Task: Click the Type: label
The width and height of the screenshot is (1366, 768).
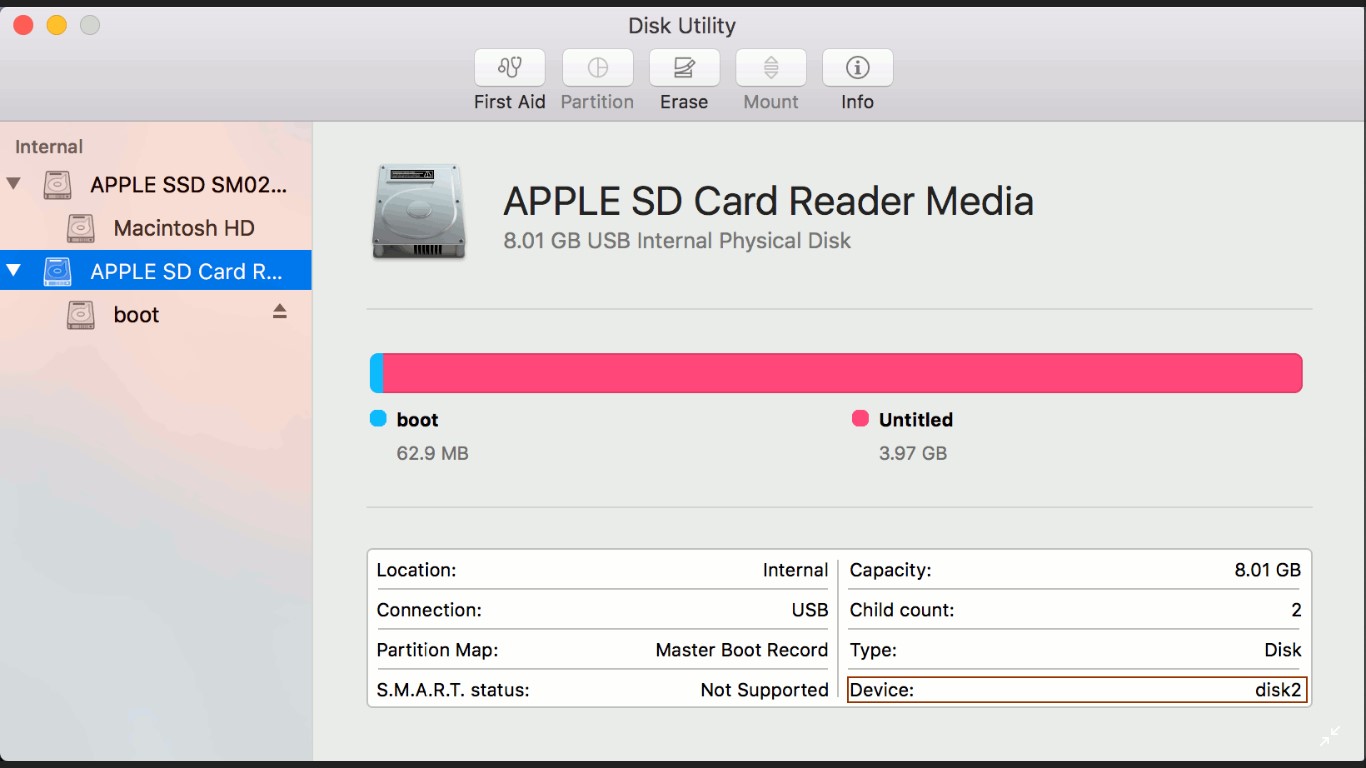Action: (873, 650)
